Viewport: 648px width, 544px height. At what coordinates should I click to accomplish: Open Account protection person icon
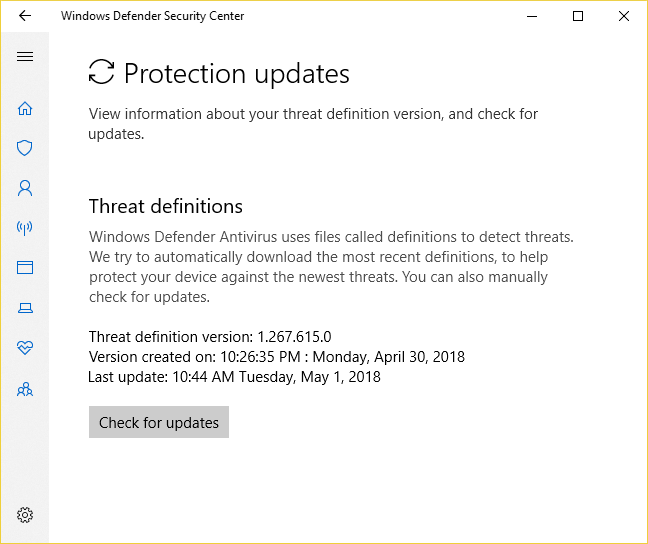(x=25, y=188)
